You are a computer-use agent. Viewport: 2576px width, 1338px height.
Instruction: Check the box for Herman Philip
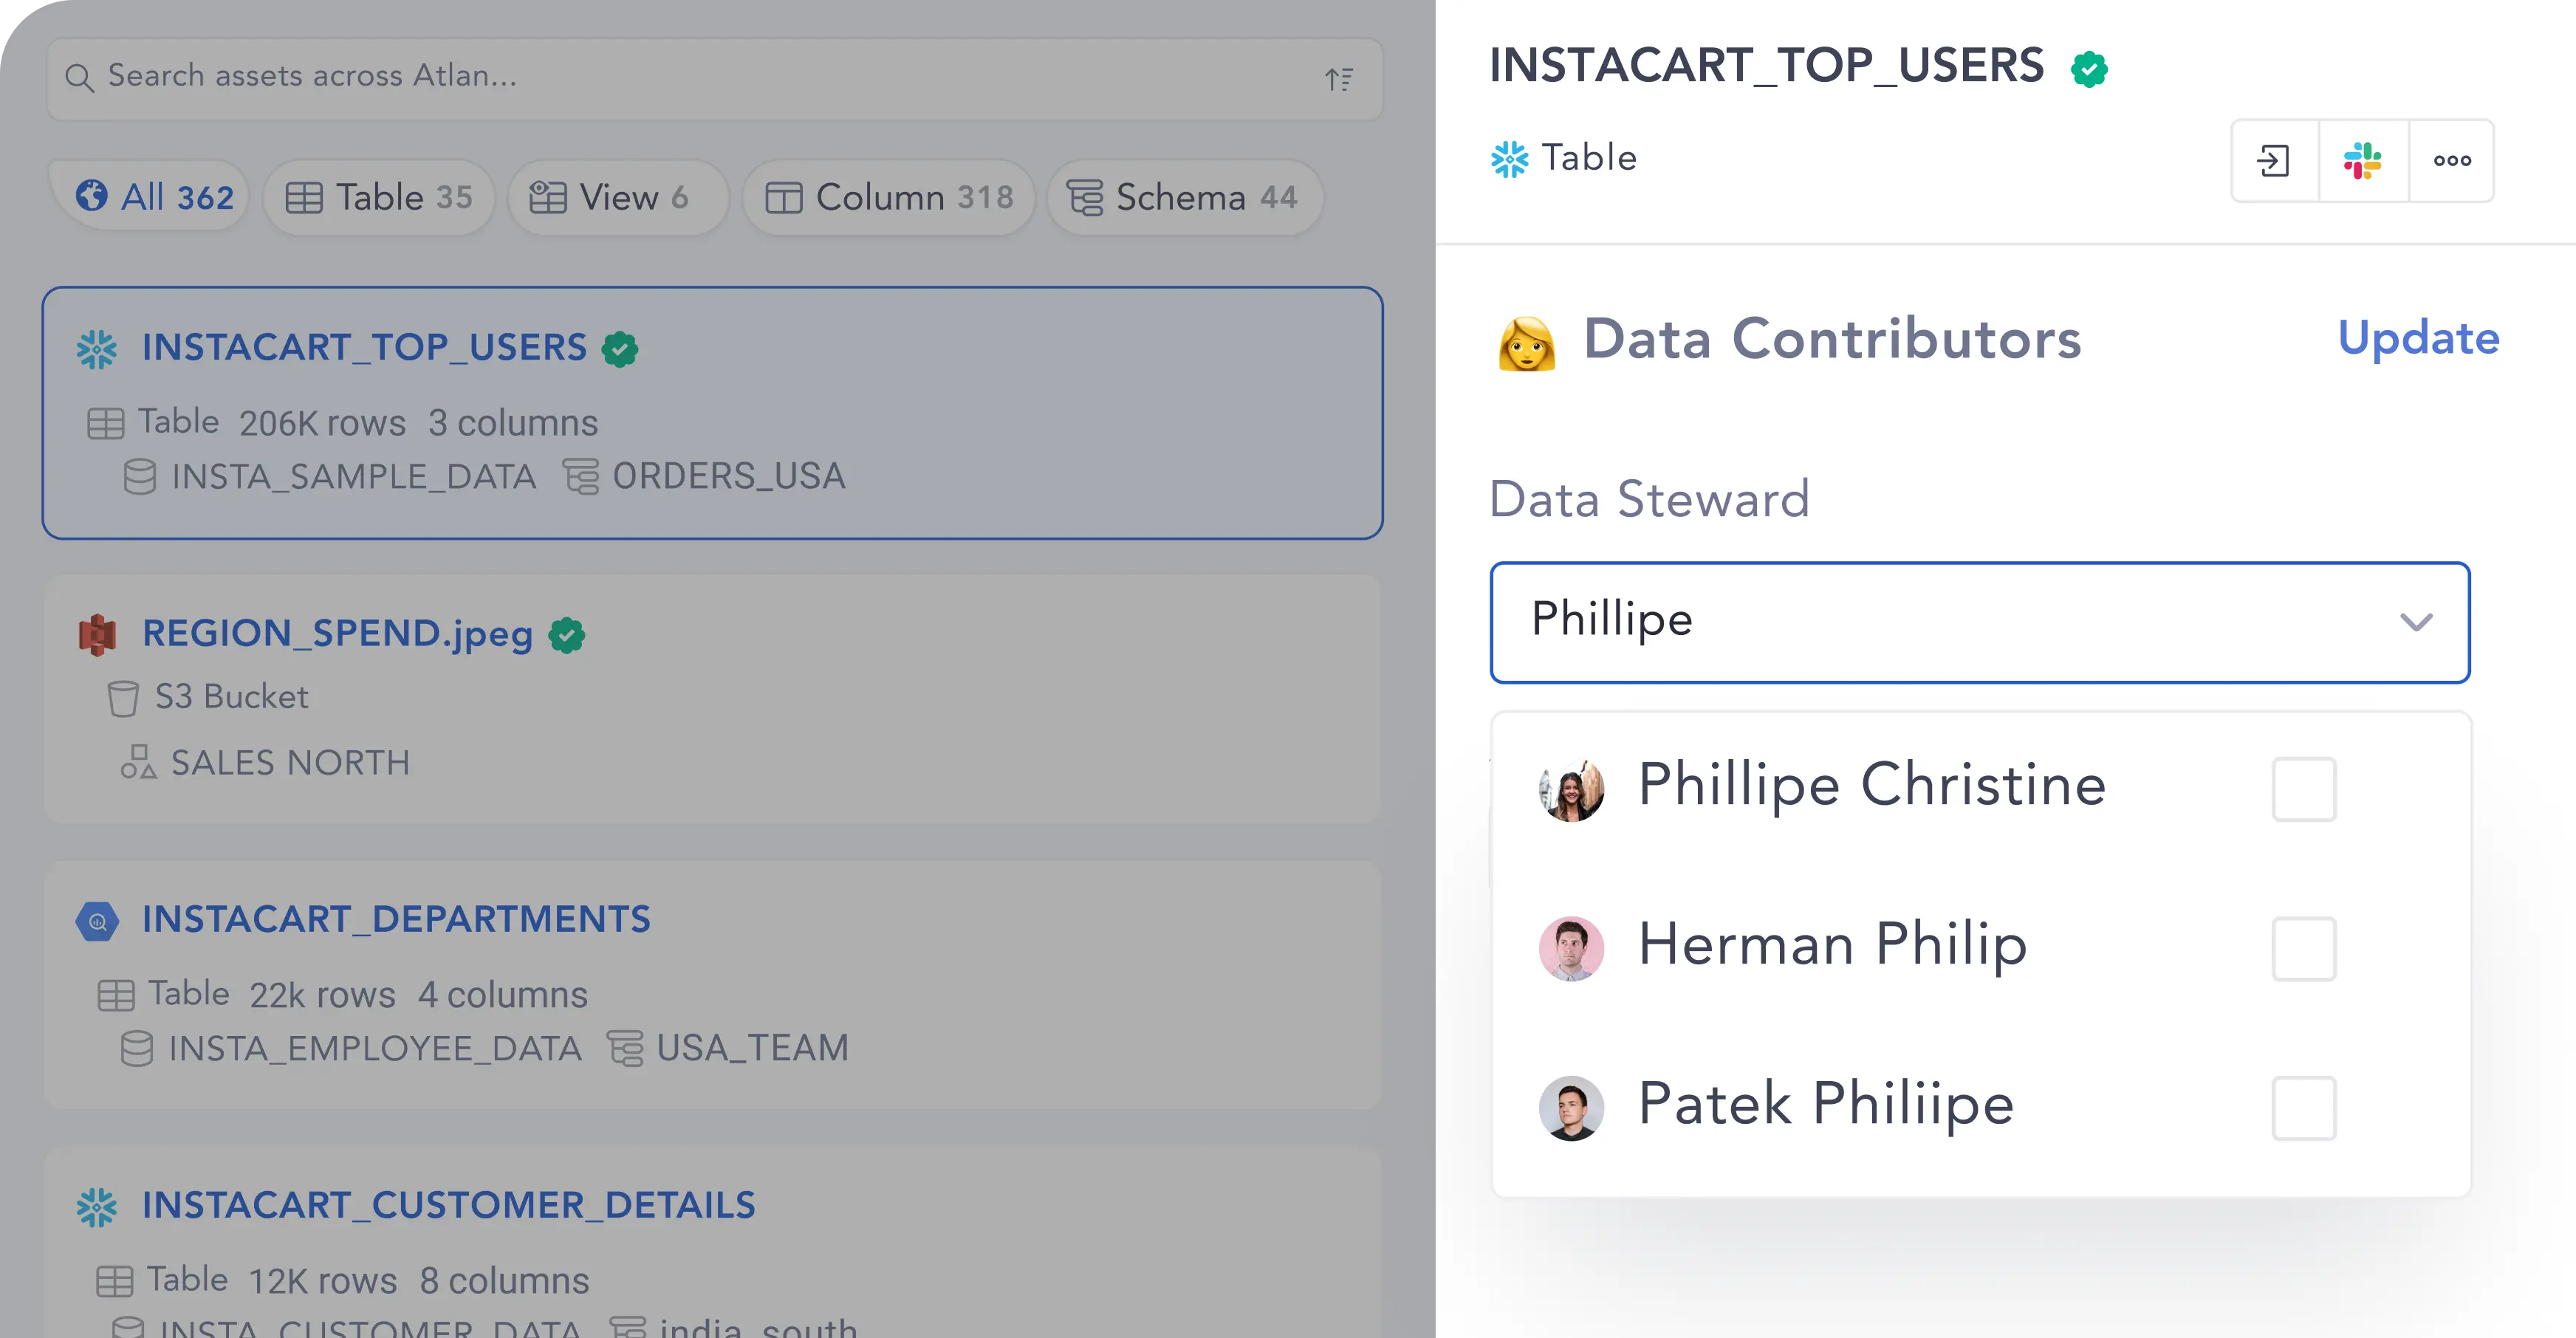click(x=2303, y=948)
